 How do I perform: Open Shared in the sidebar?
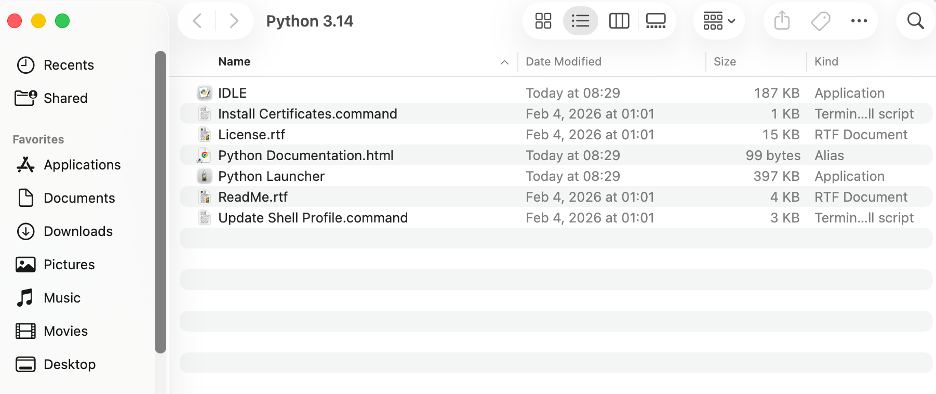click(x=66, y=98)
